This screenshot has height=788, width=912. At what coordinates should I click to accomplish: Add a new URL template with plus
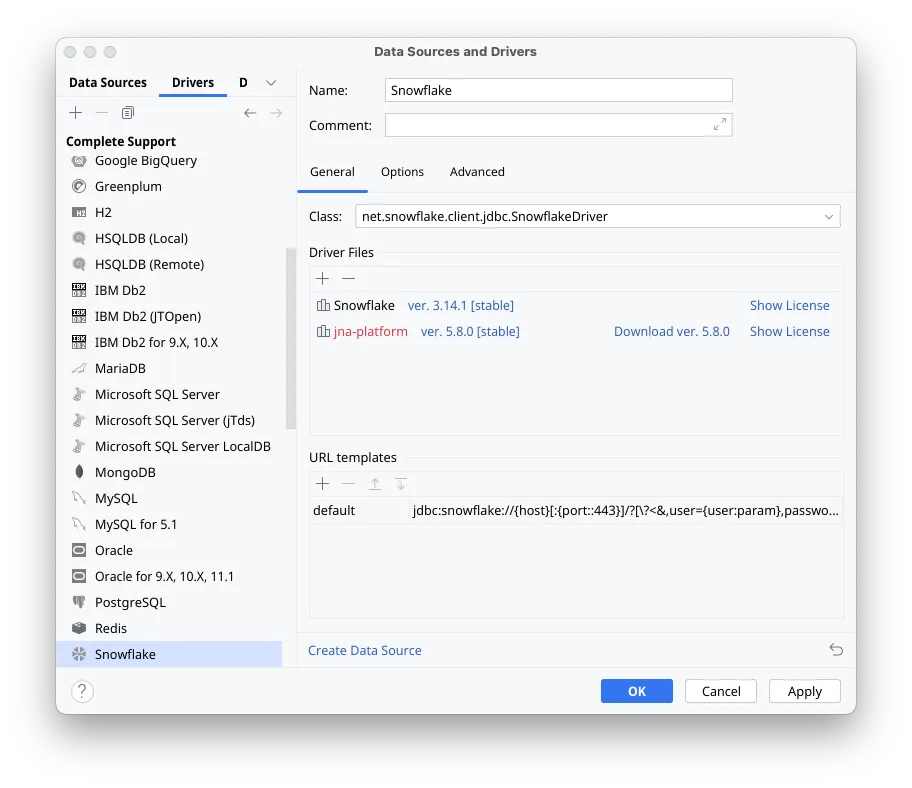tap(322, 484)
